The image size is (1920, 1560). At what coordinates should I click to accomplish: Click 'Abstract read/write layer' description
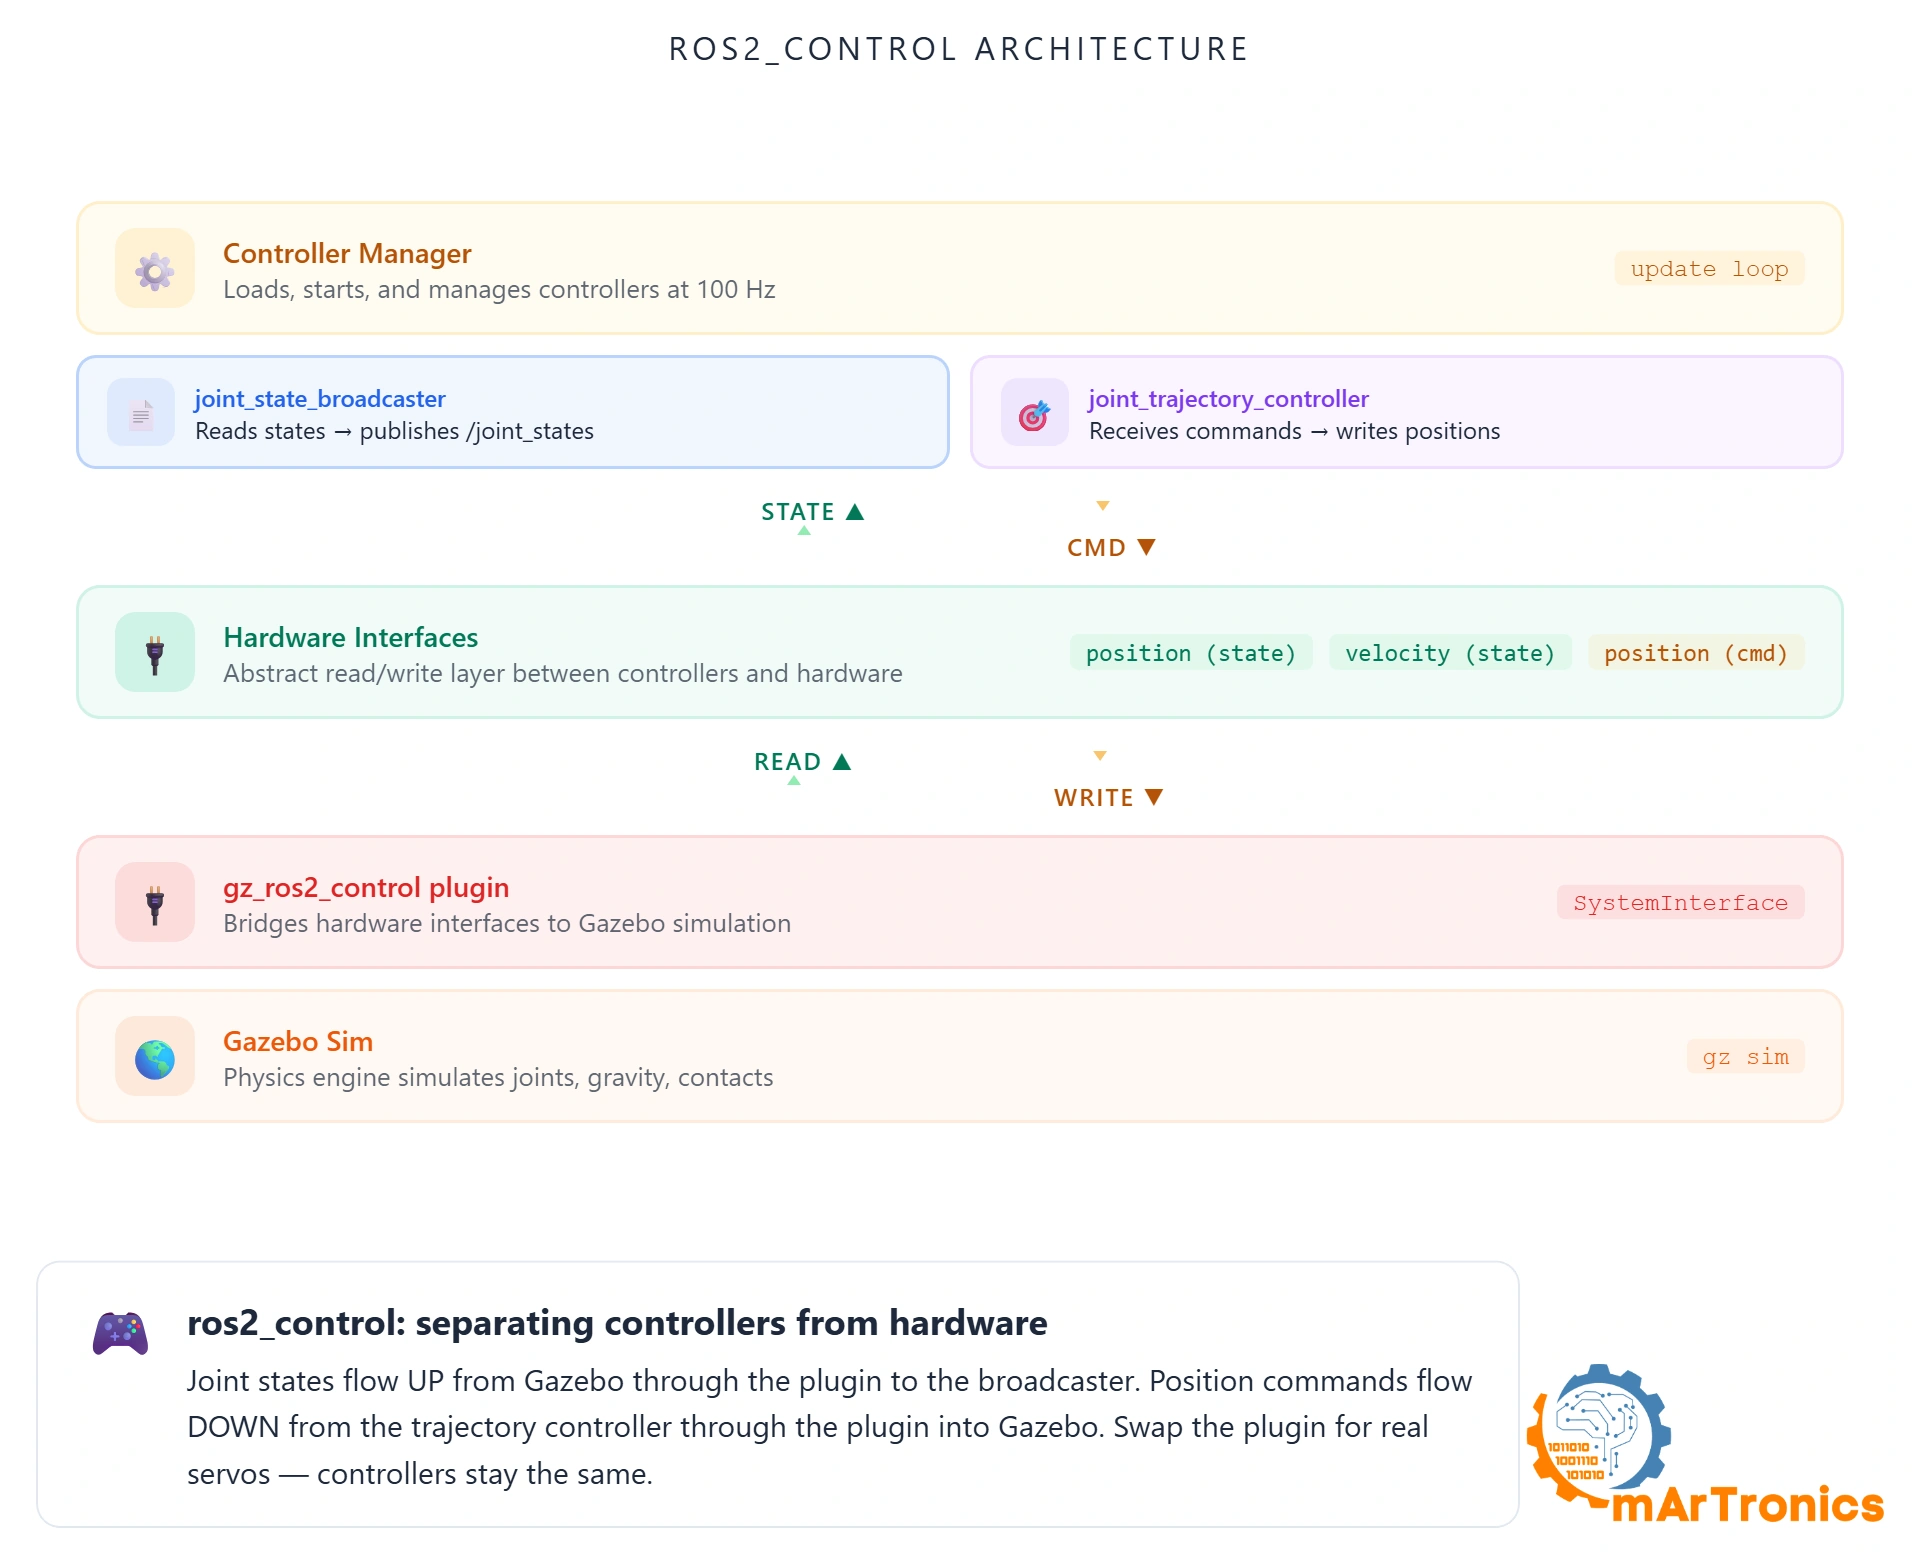pos(562,674)
